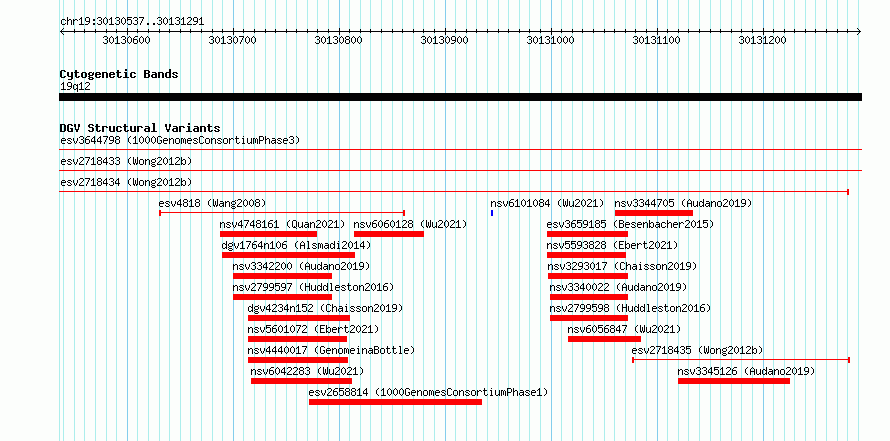Click the red bar under nsv5601072
The width and height of the screenshot is (890, 441).
coord(298,339)
